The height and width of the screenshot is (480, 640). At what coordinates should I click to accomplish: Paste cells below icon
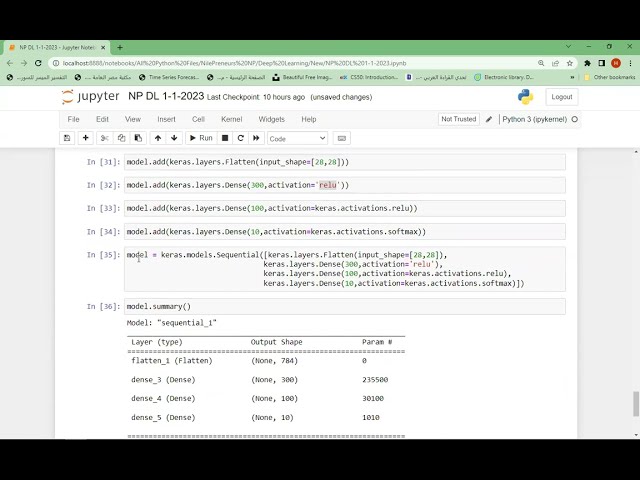(x=138, y=138)
